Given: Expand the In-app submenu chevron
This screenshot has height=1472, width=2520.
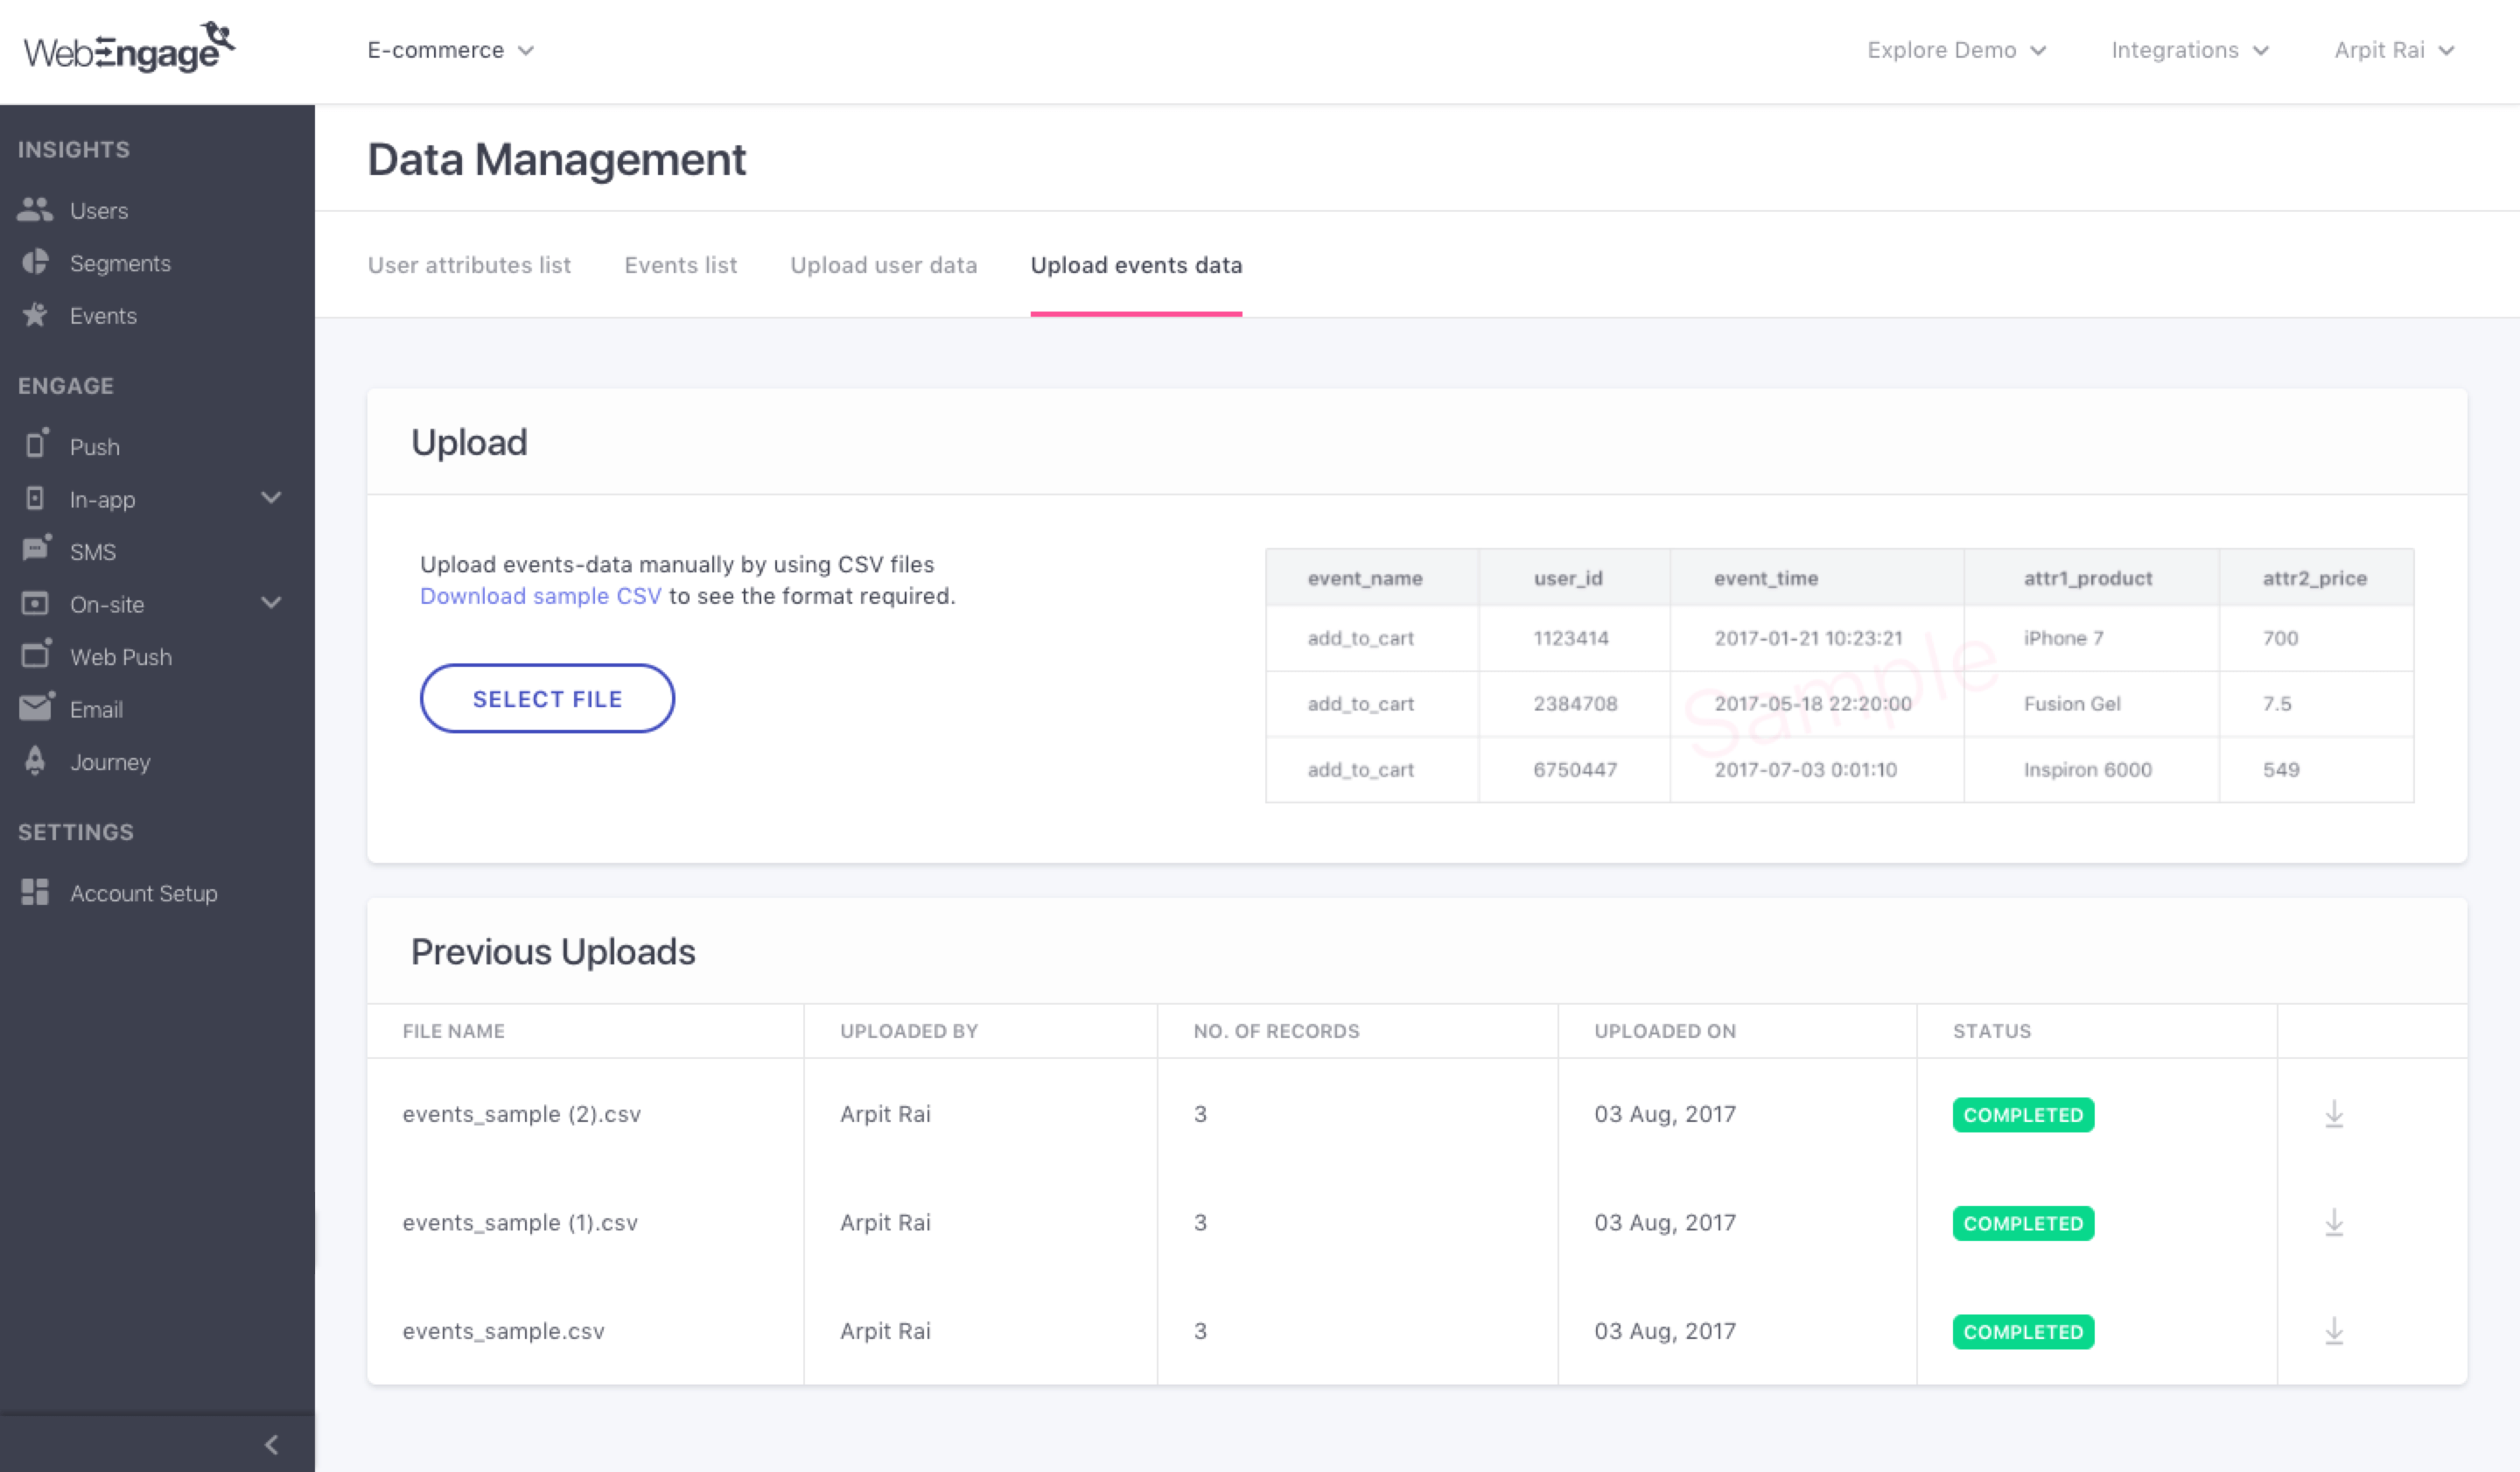Looking at the screenshot, I should pos(271,498).
